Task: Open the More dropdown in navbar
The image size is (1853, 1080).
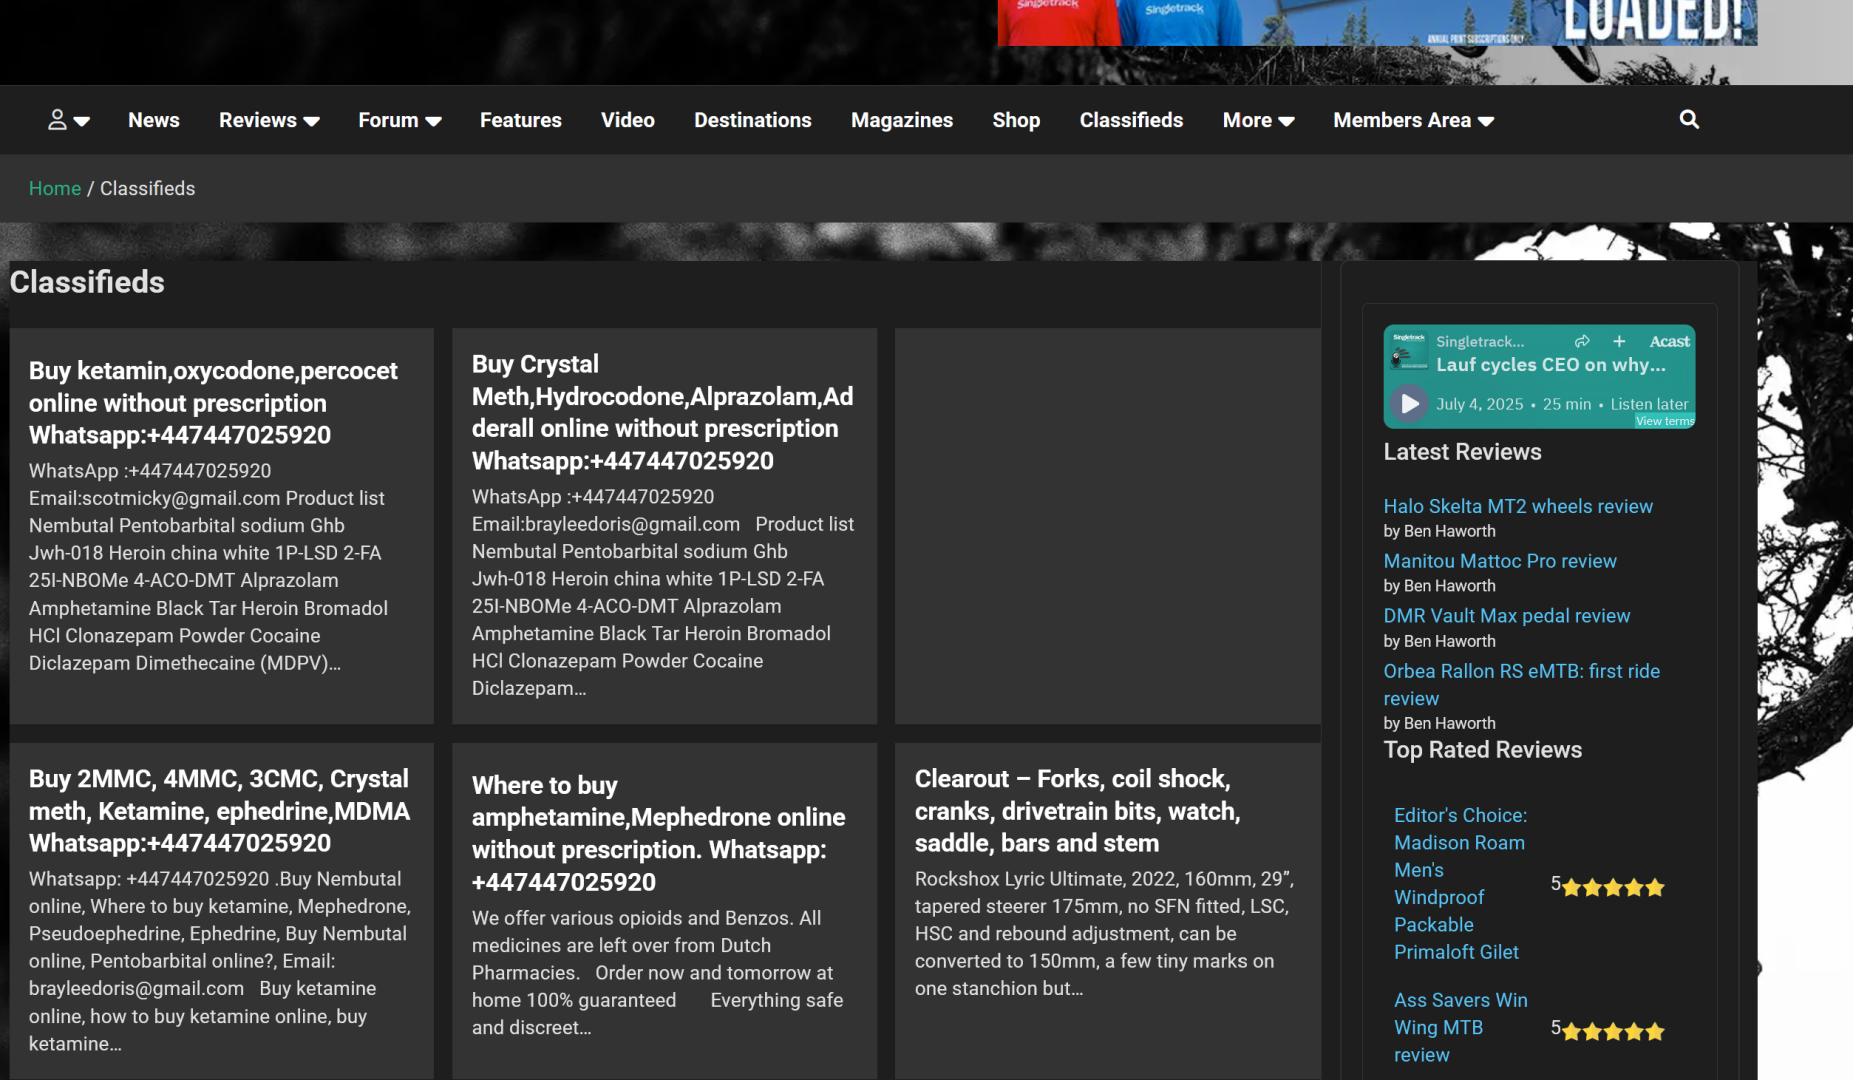Action: pyautogui.click(x=1257, y=120)
